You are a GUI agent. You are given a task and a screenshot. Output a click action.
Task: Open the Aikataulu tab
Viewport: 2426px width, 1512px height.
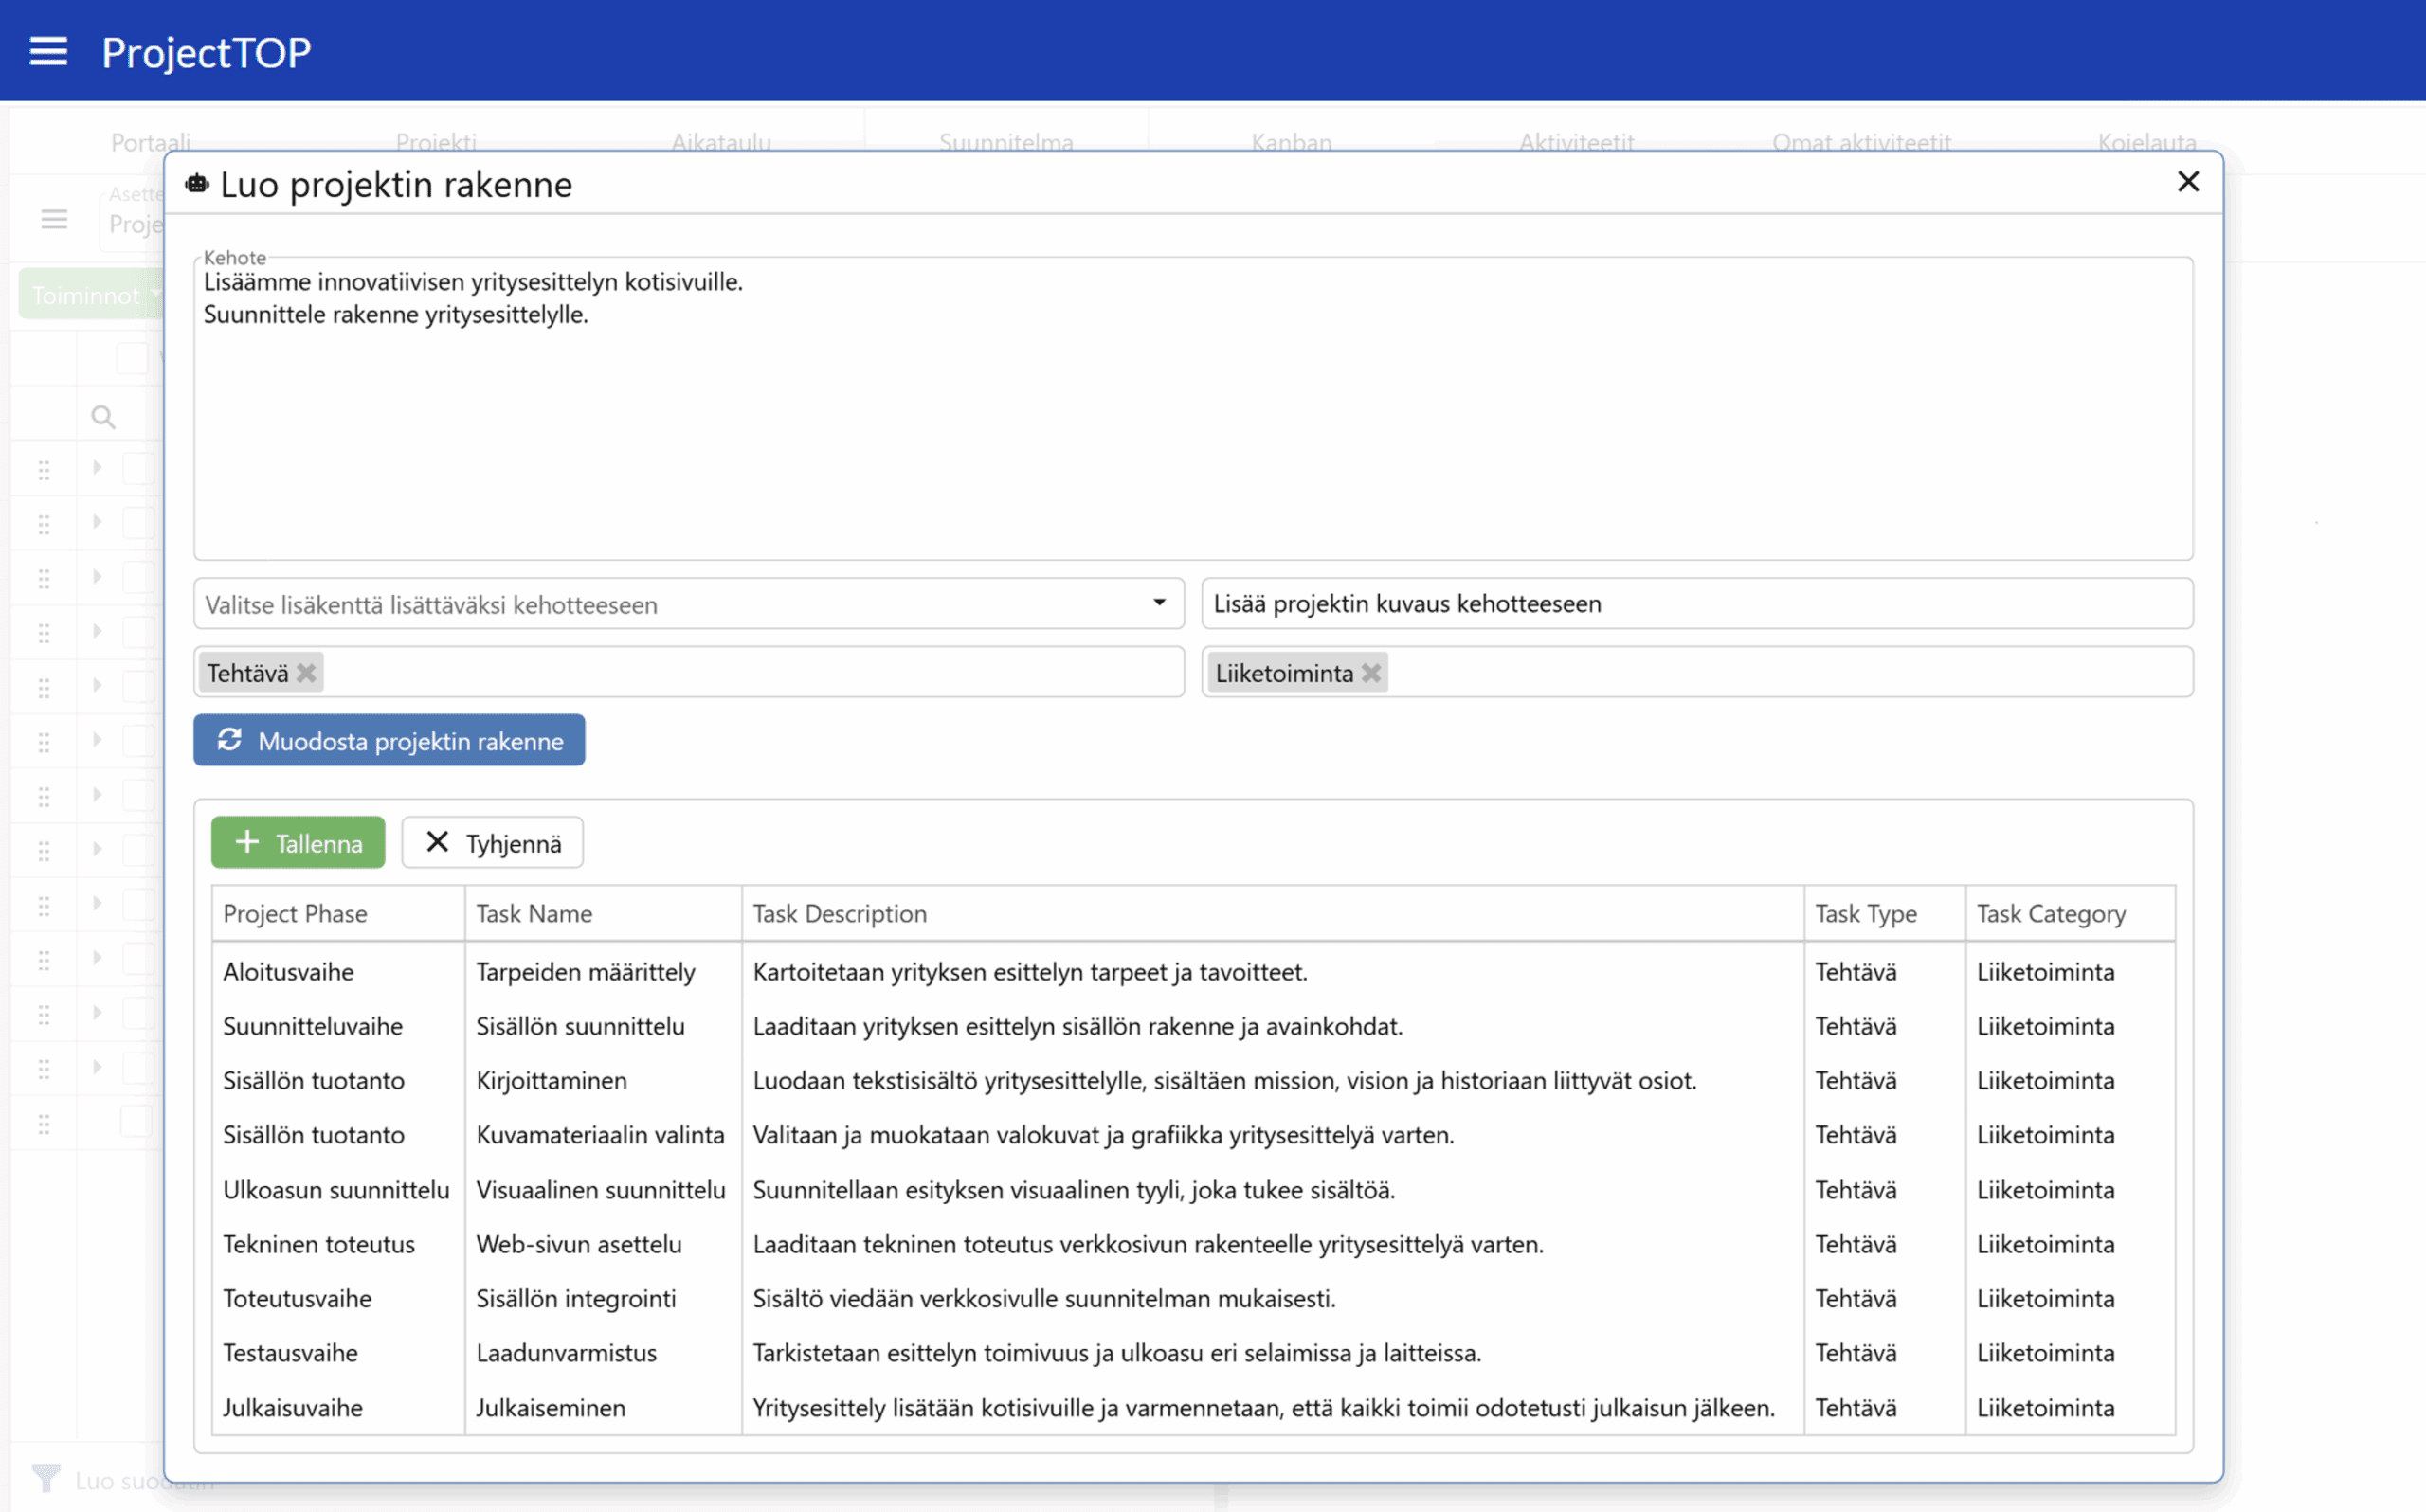pos(721,142)
